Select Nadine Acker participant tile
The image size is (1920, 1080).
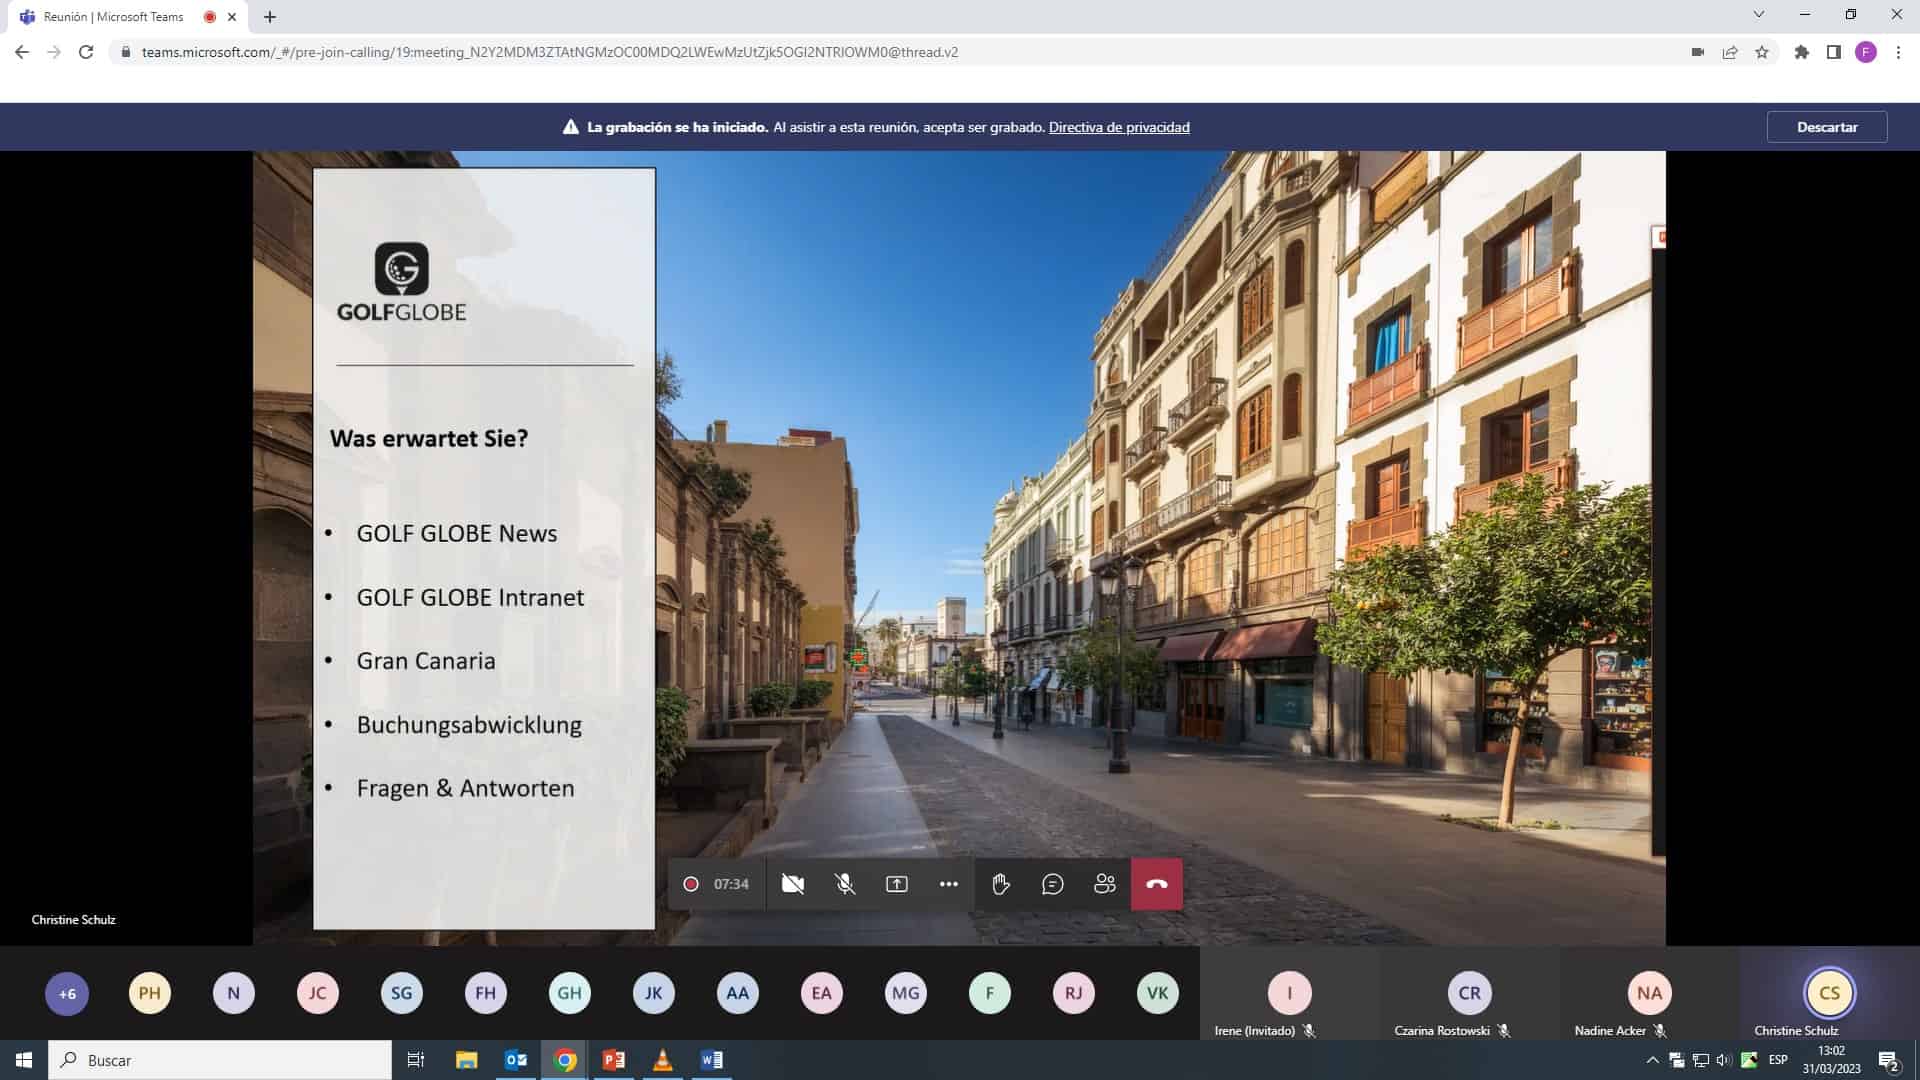[1650, 993]
